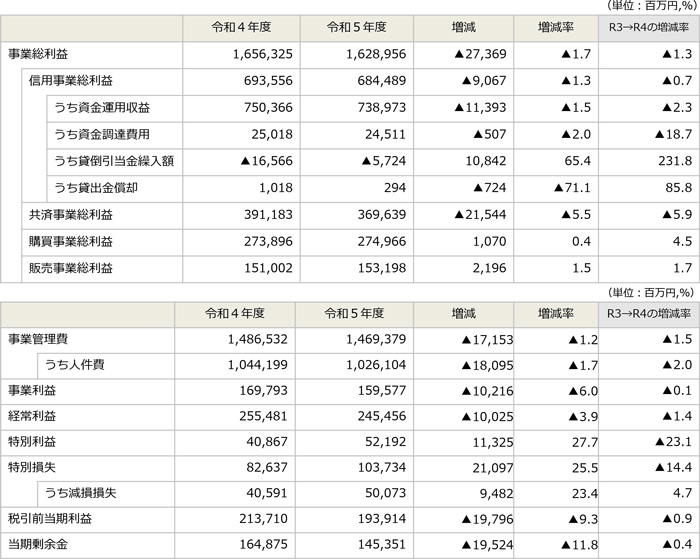Select the 事業利益 row label

click(x=32, y=391)
